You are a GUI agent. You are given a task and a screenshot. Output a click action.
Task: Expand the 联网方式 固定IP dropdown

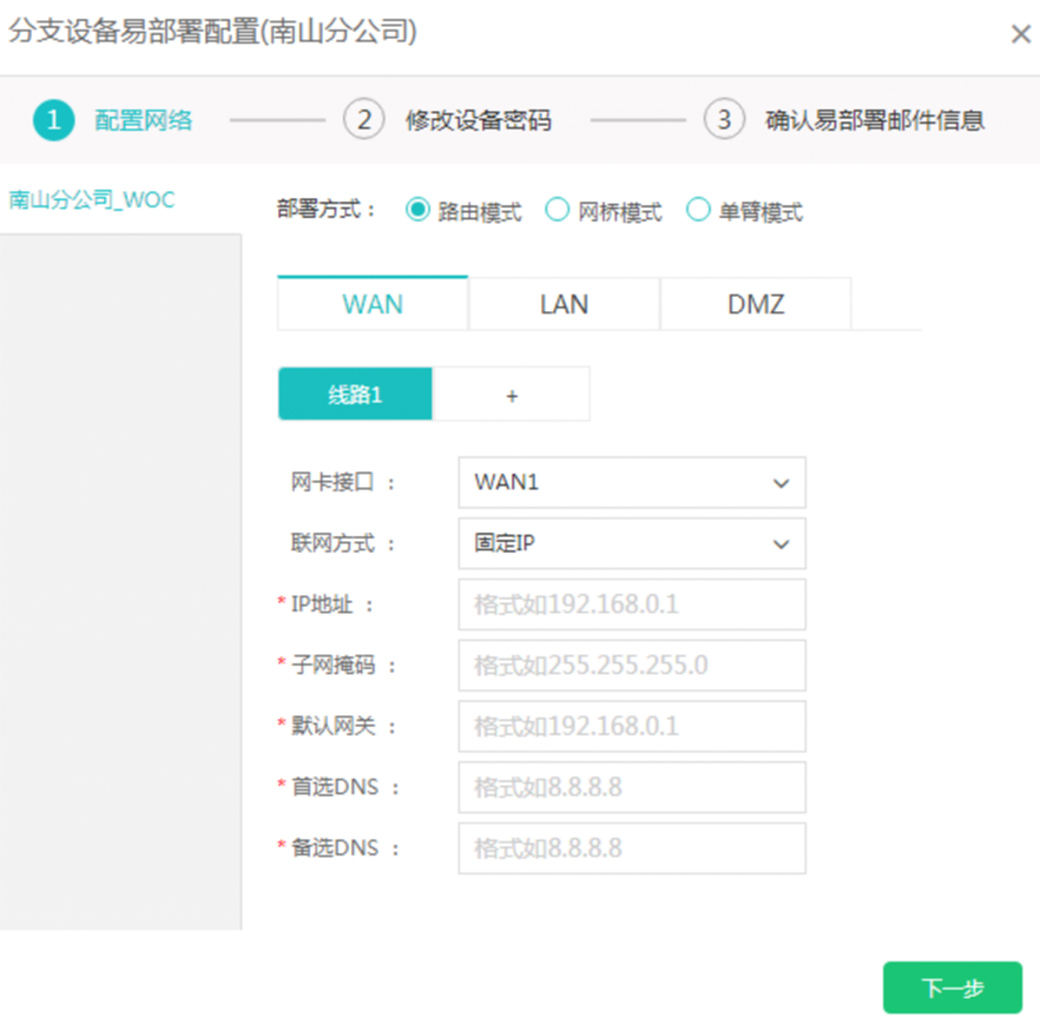coord(631,544)
